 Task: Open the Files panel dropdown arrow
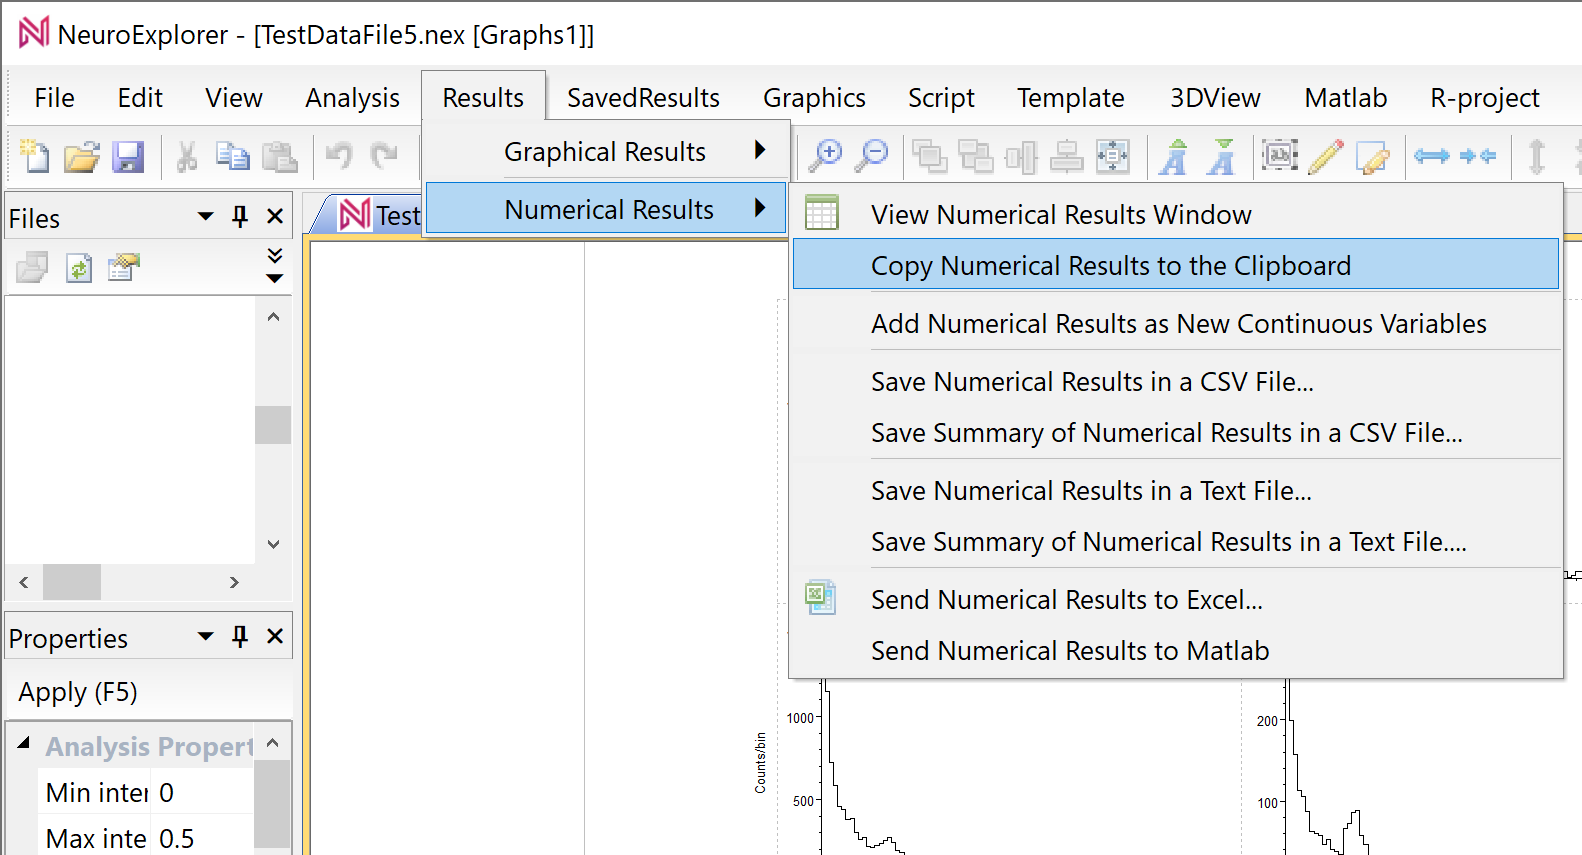click(206, 216)
